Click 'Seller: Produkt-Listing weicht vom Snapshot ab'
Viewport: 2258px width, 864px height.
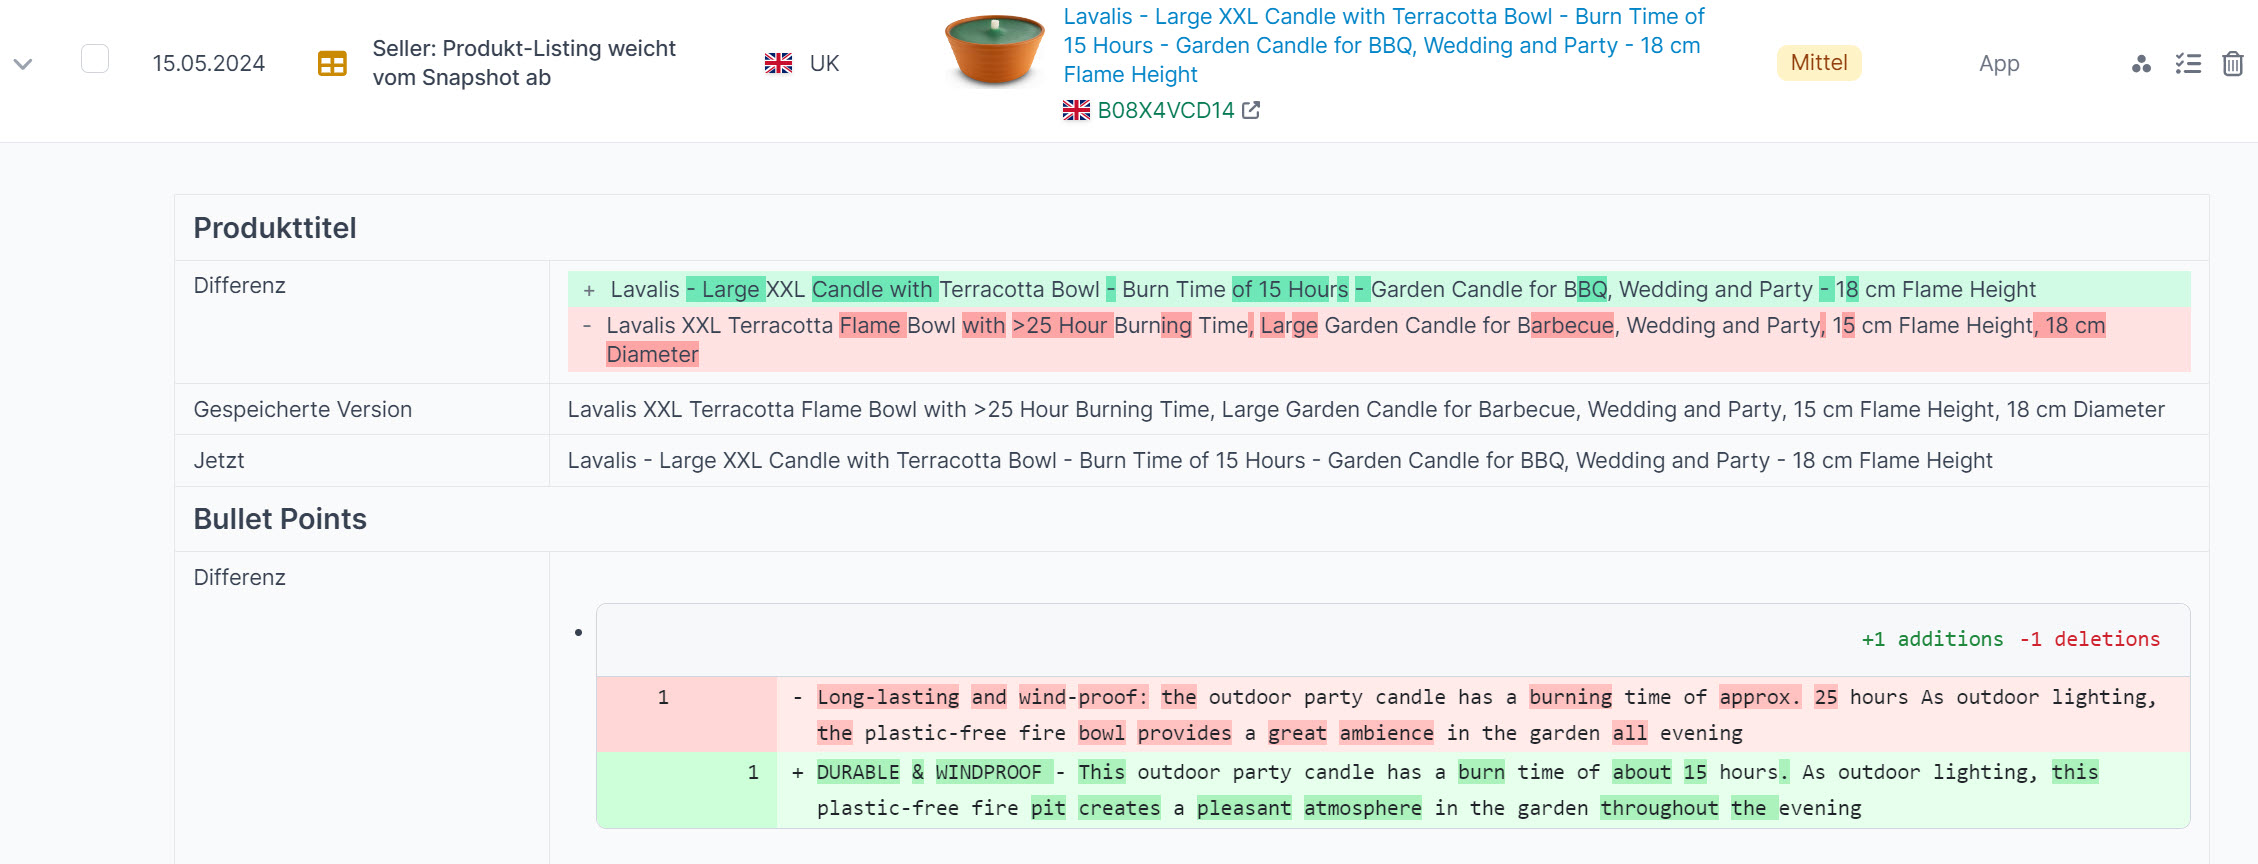(524, 63)
